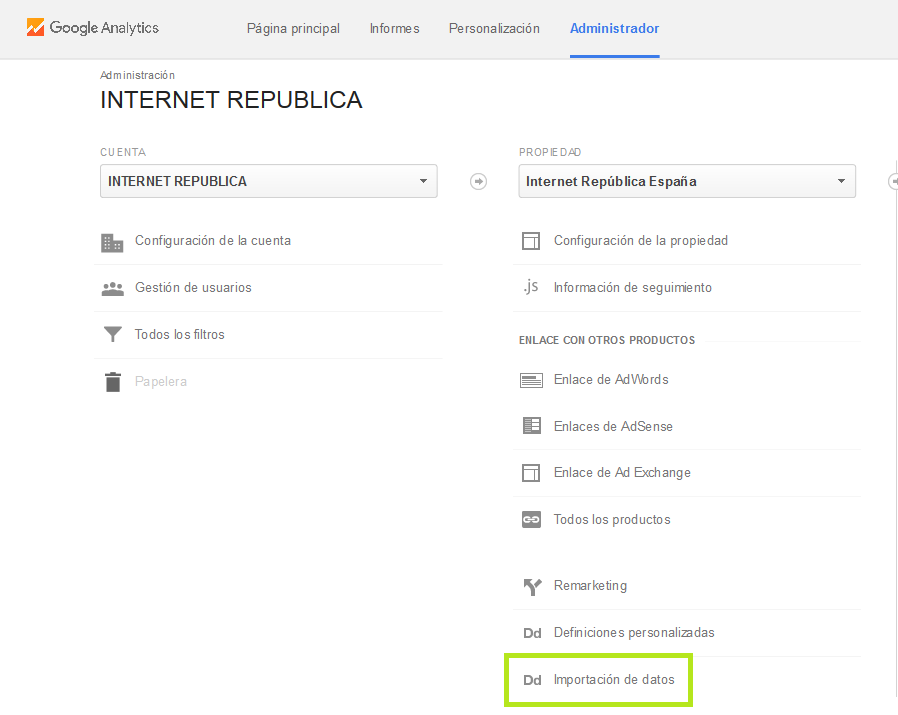Image resolution: width=898 pixels, height=715 pixels.
Task: Click the .js tracking information icon
Action: [531, 288]
